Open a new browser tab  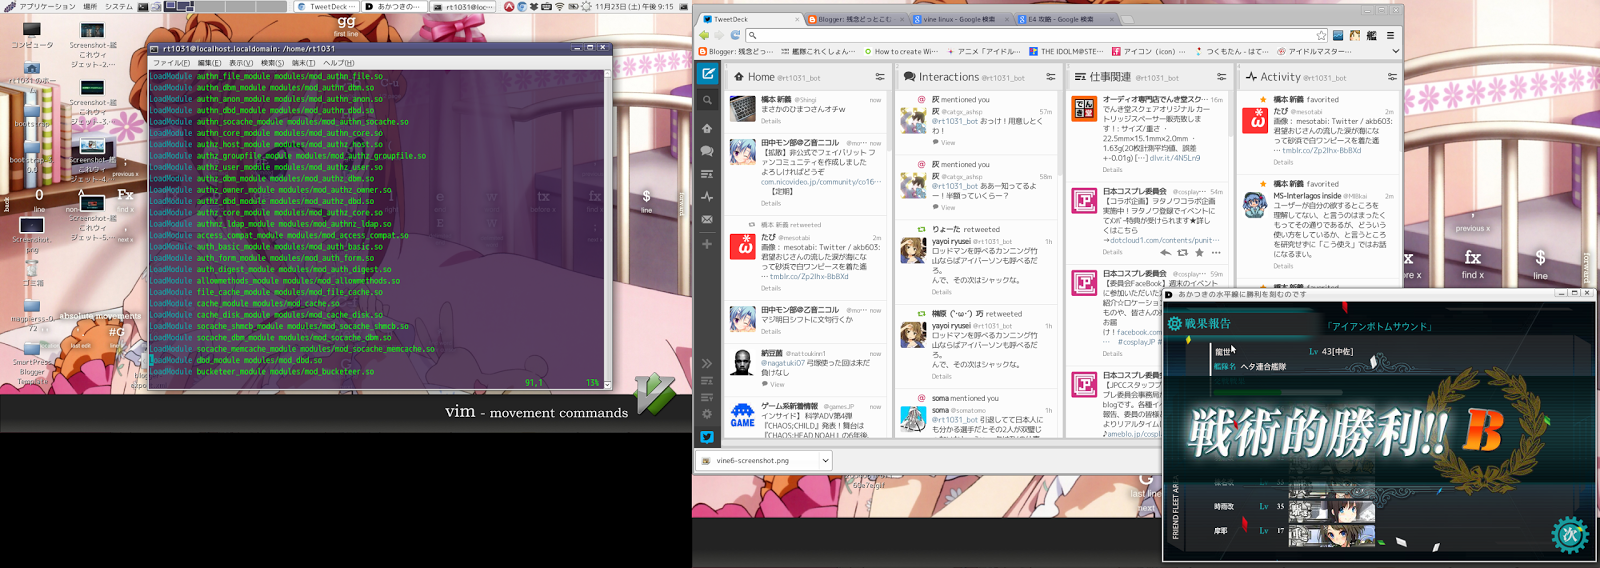tap(1127, 19)
